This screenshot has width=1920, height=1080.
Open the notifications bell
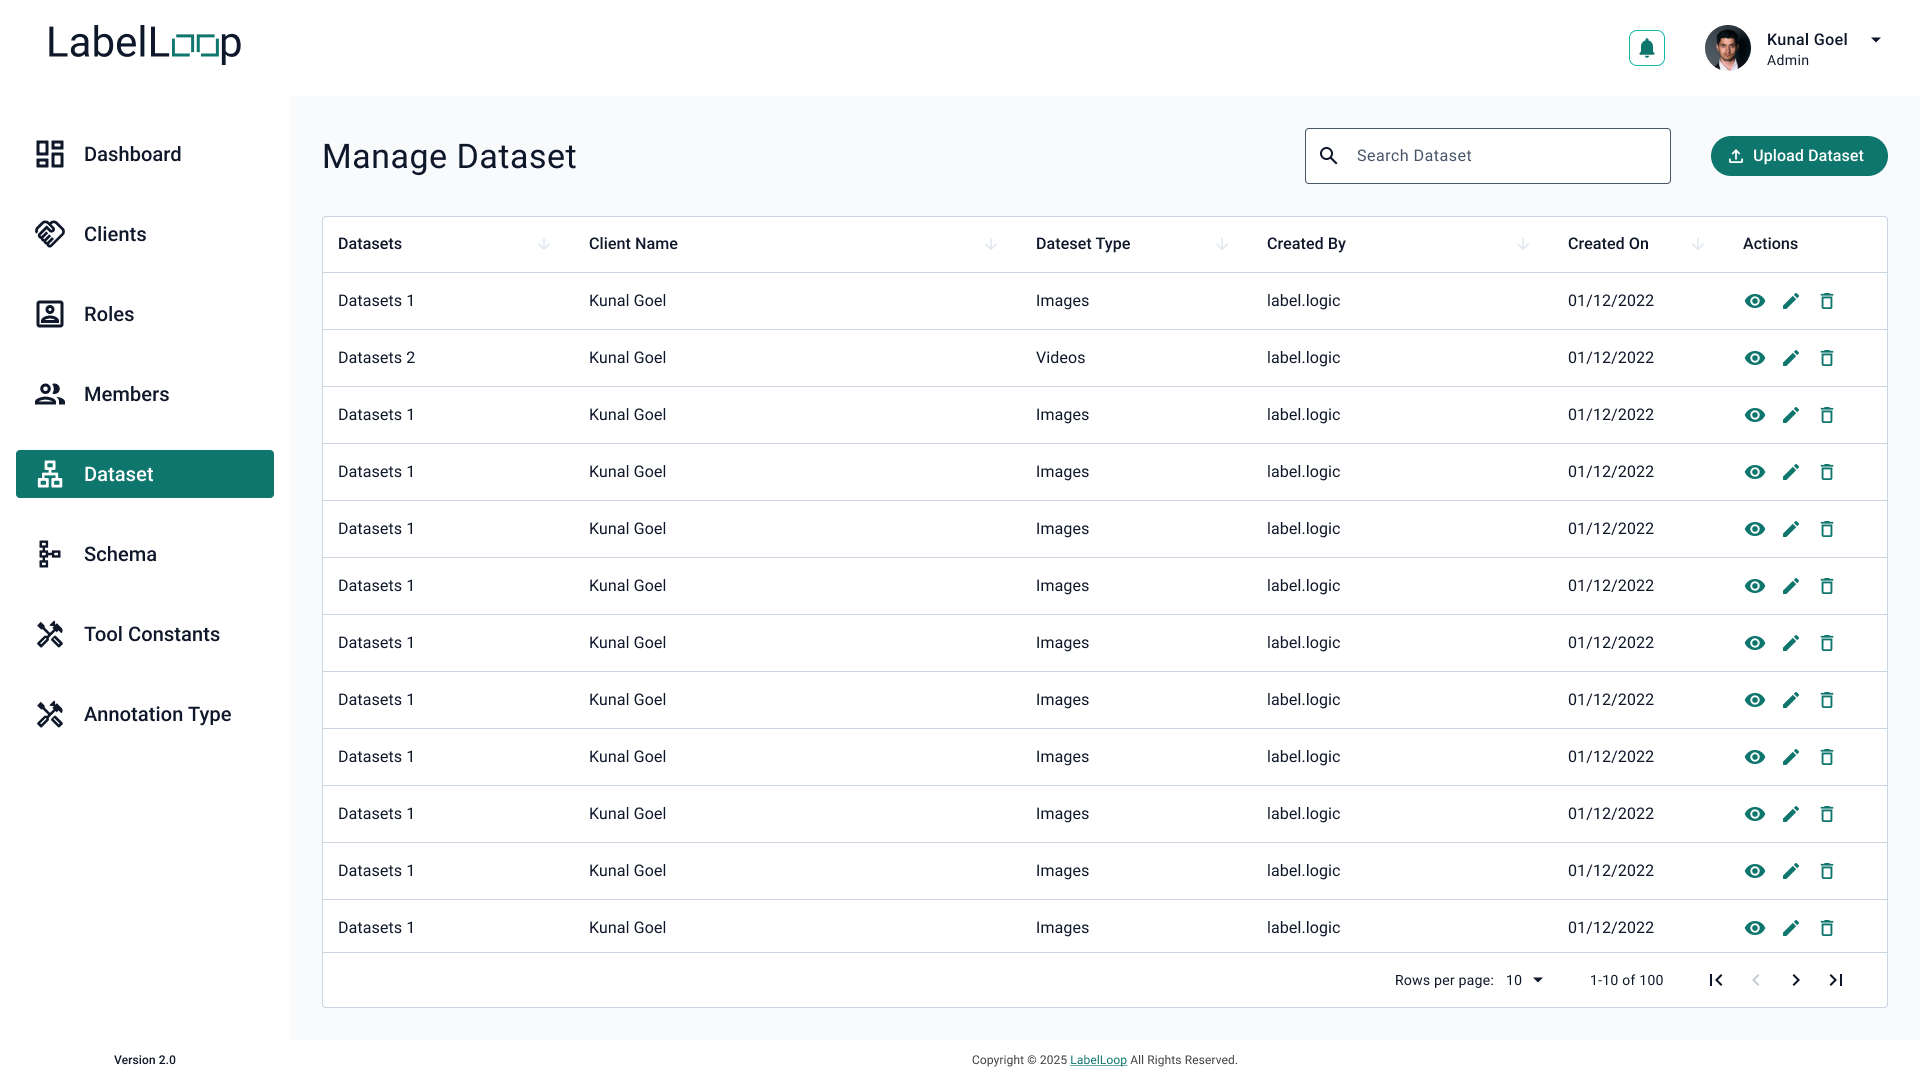1646,48
